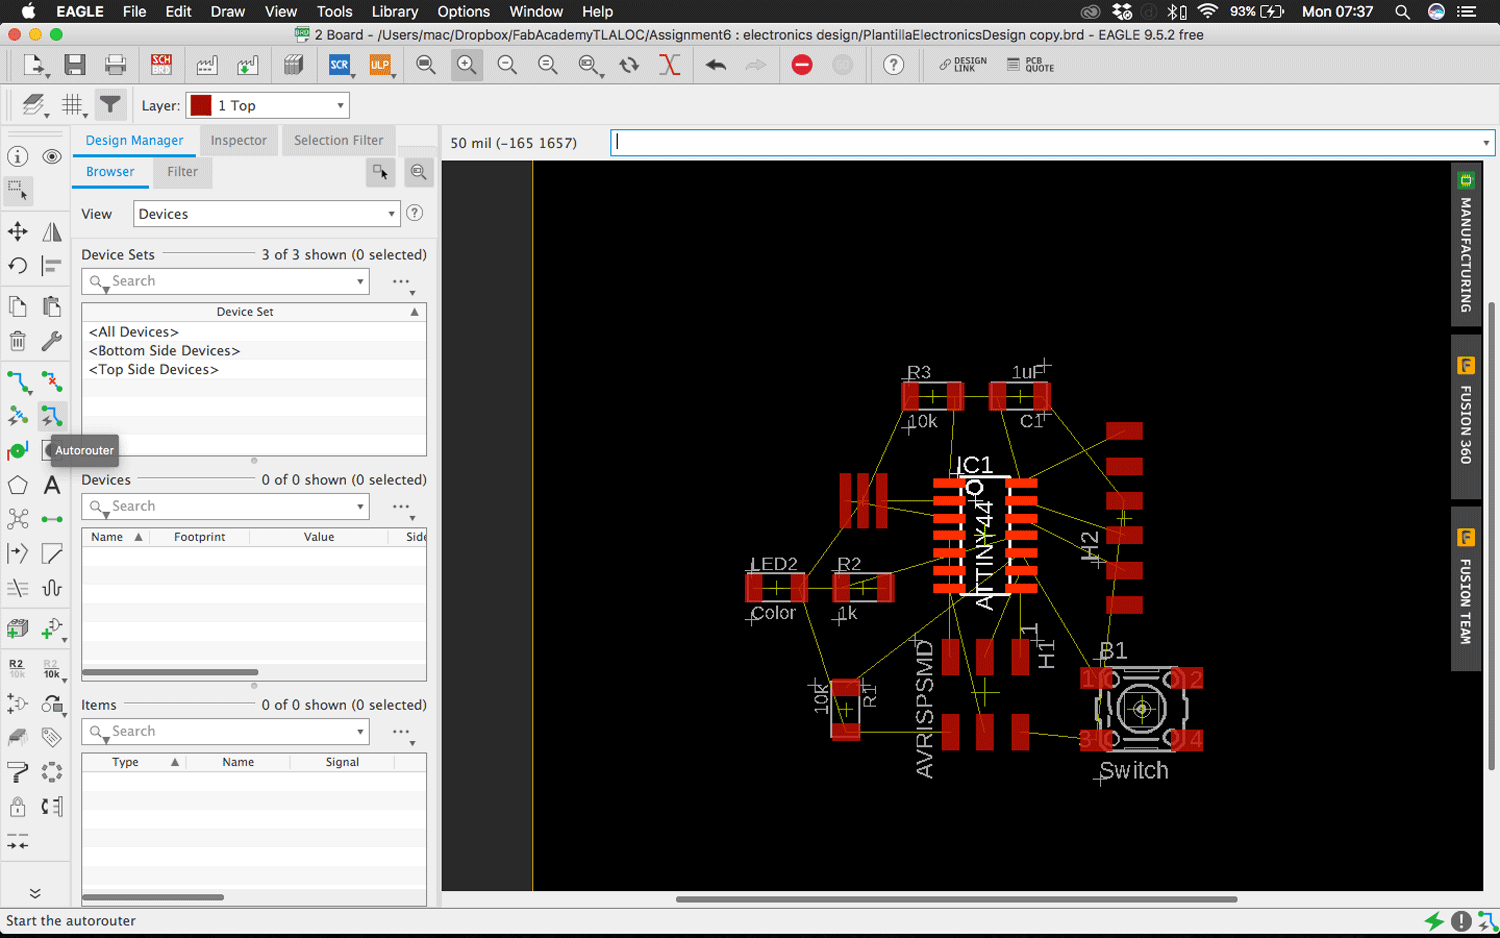Click the Undo arrow
1500x938 pixels.
pos(716,65)
